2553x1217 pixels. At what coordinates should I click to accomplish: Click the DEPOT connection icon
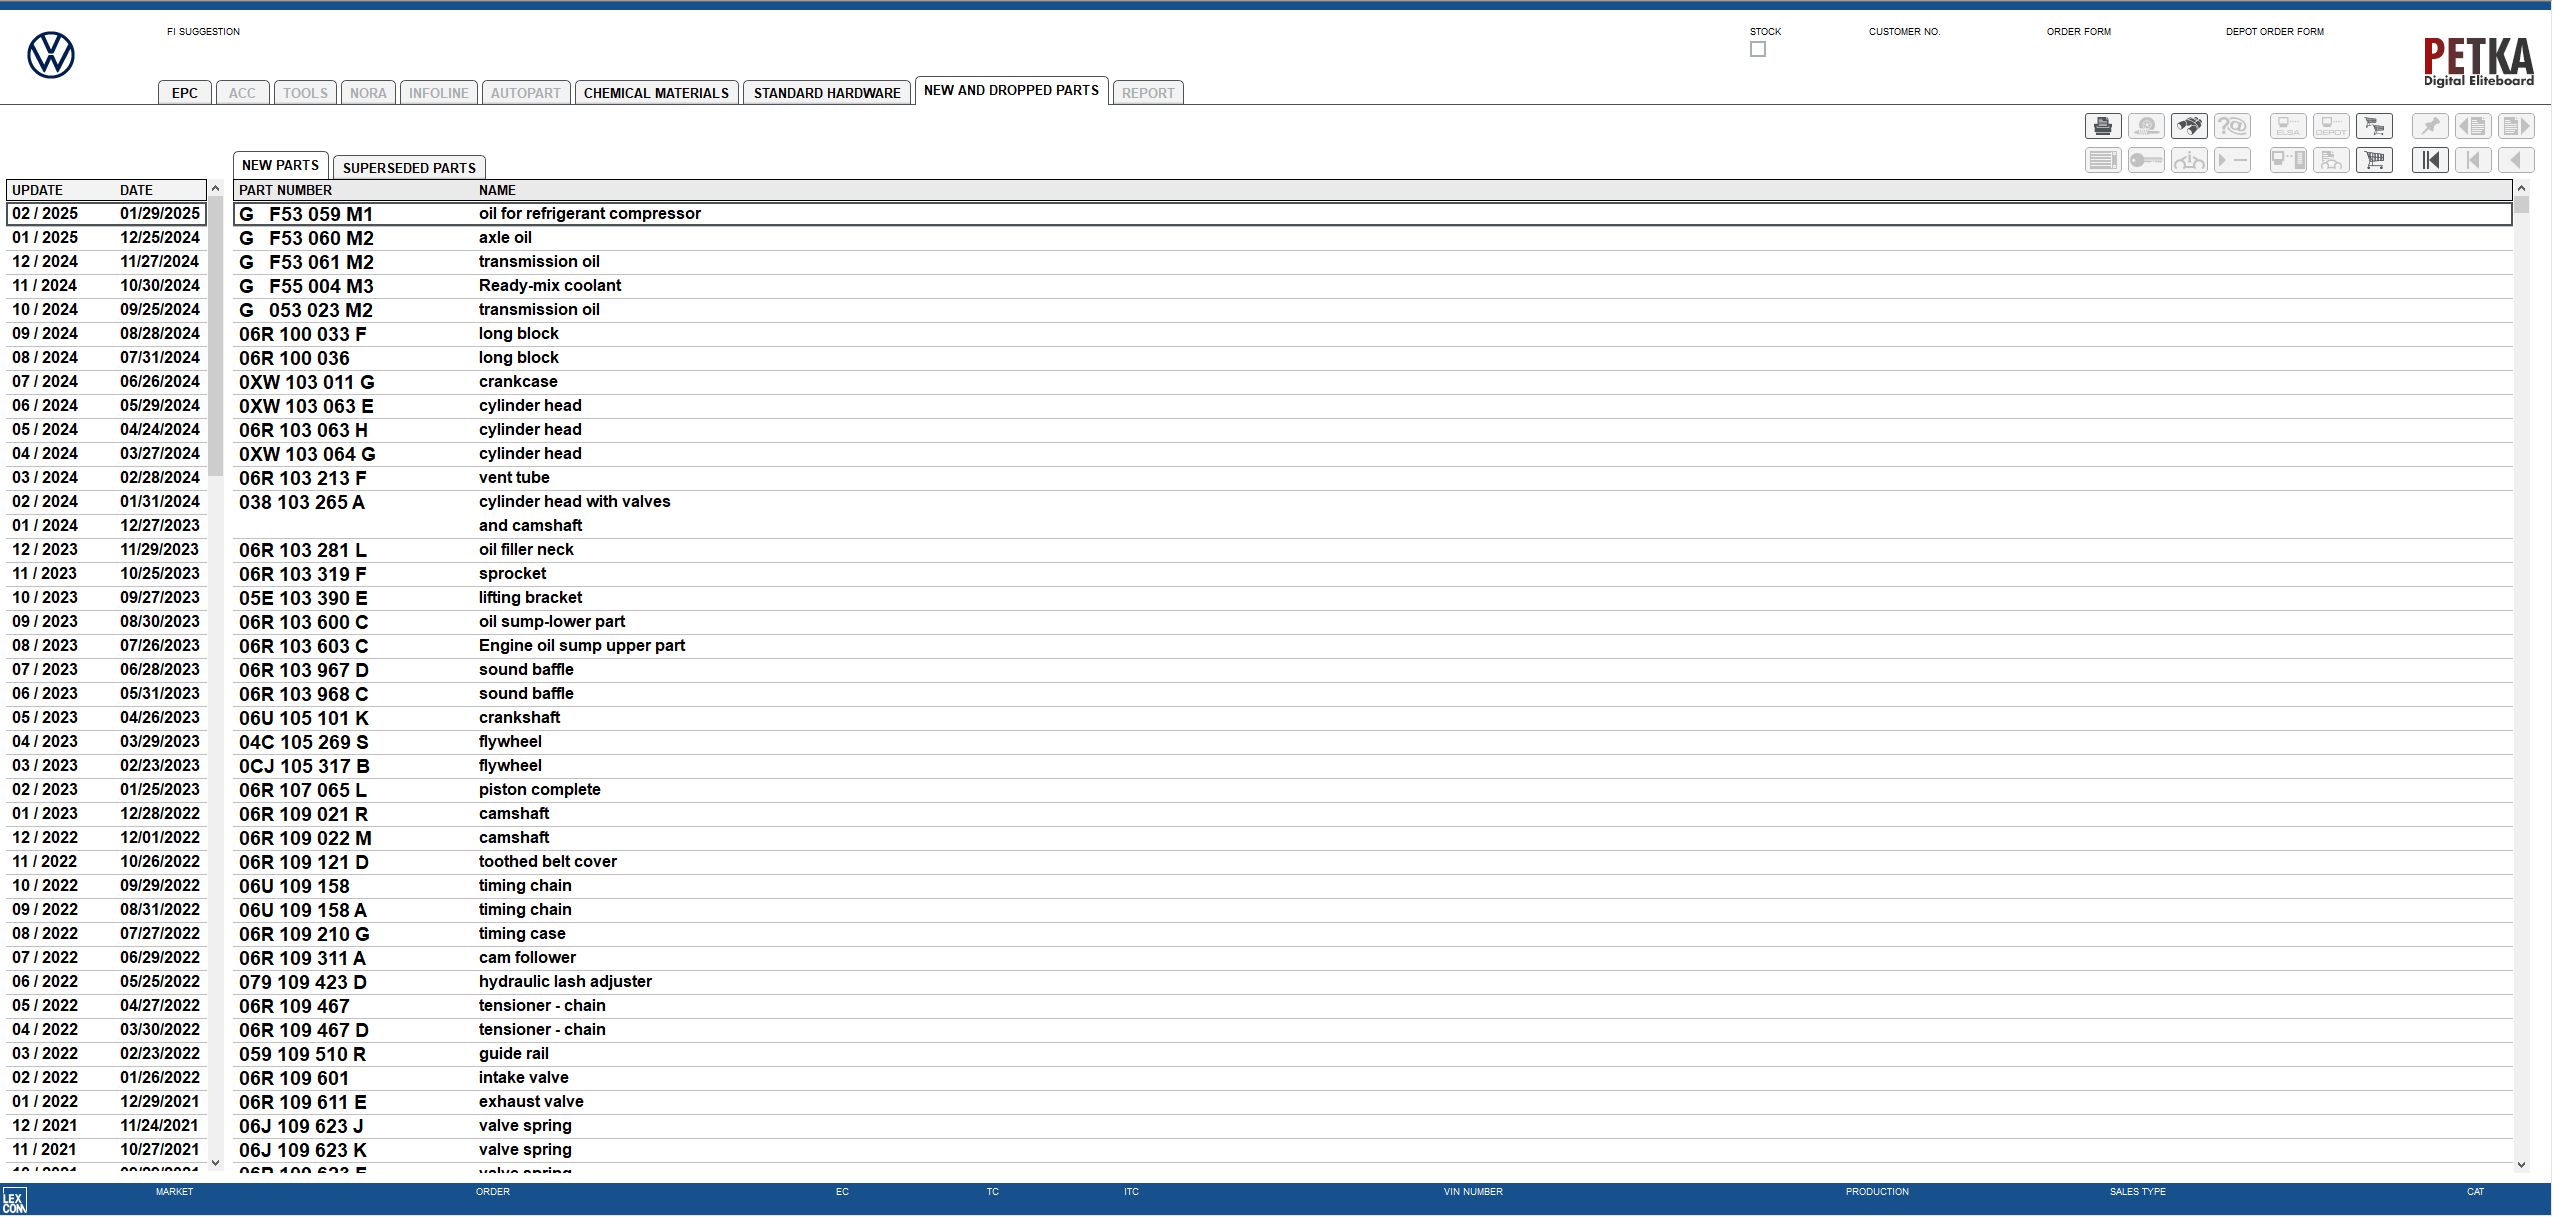coord(2331,126)
